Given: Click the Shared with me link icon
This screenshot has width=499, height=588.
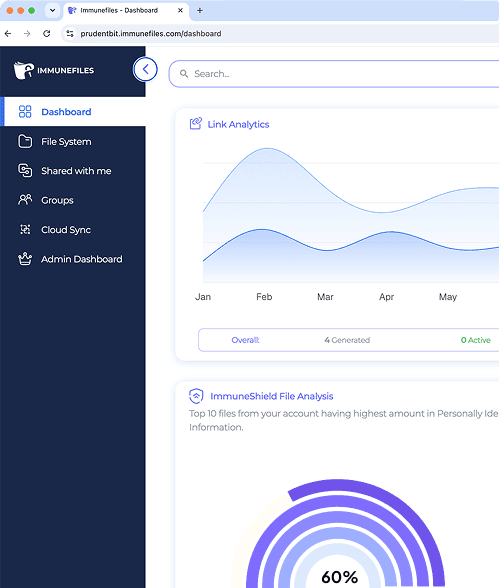Looking at the screenshot, I should coord(25,171).
